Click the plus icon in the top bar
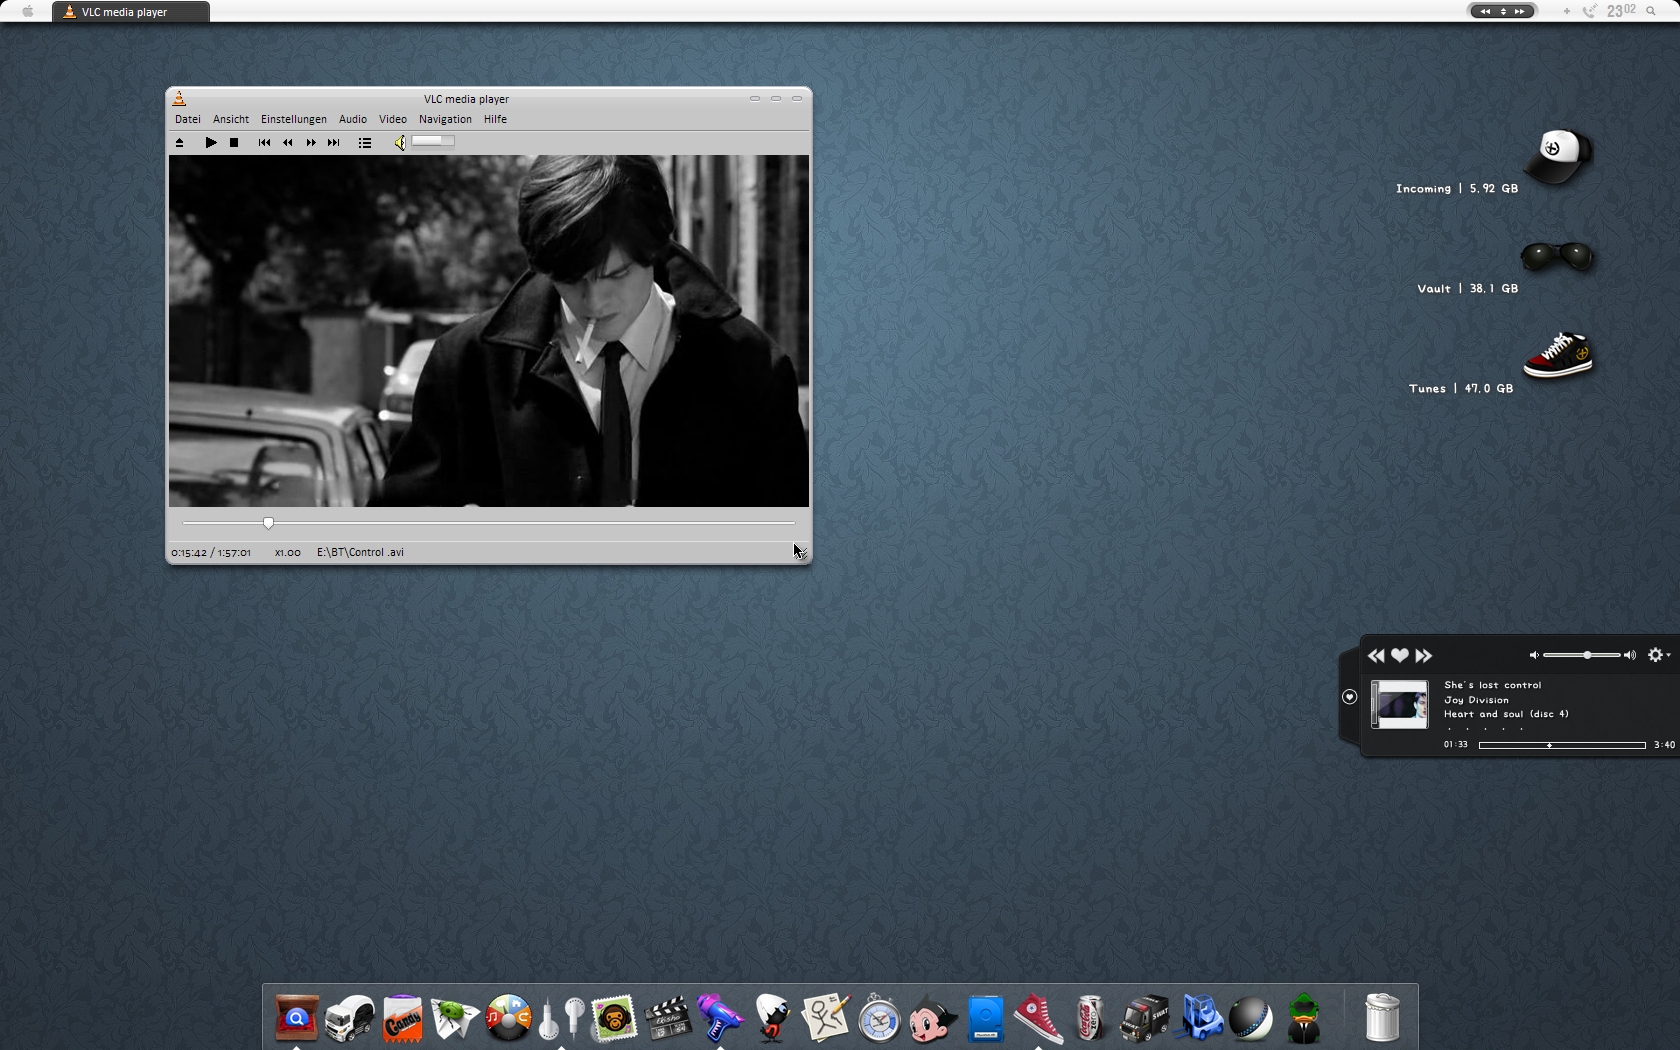The image size is (1680, 1050). [x=1566, y=12]
